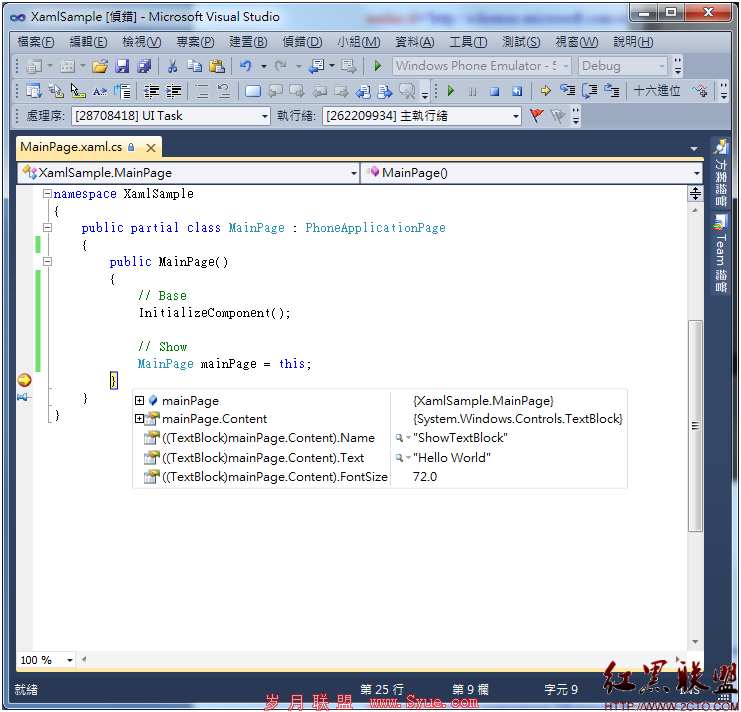Click the vertical scrollbar thumb of the editor
Screen dimensions: 741x712
coord(695,425)
